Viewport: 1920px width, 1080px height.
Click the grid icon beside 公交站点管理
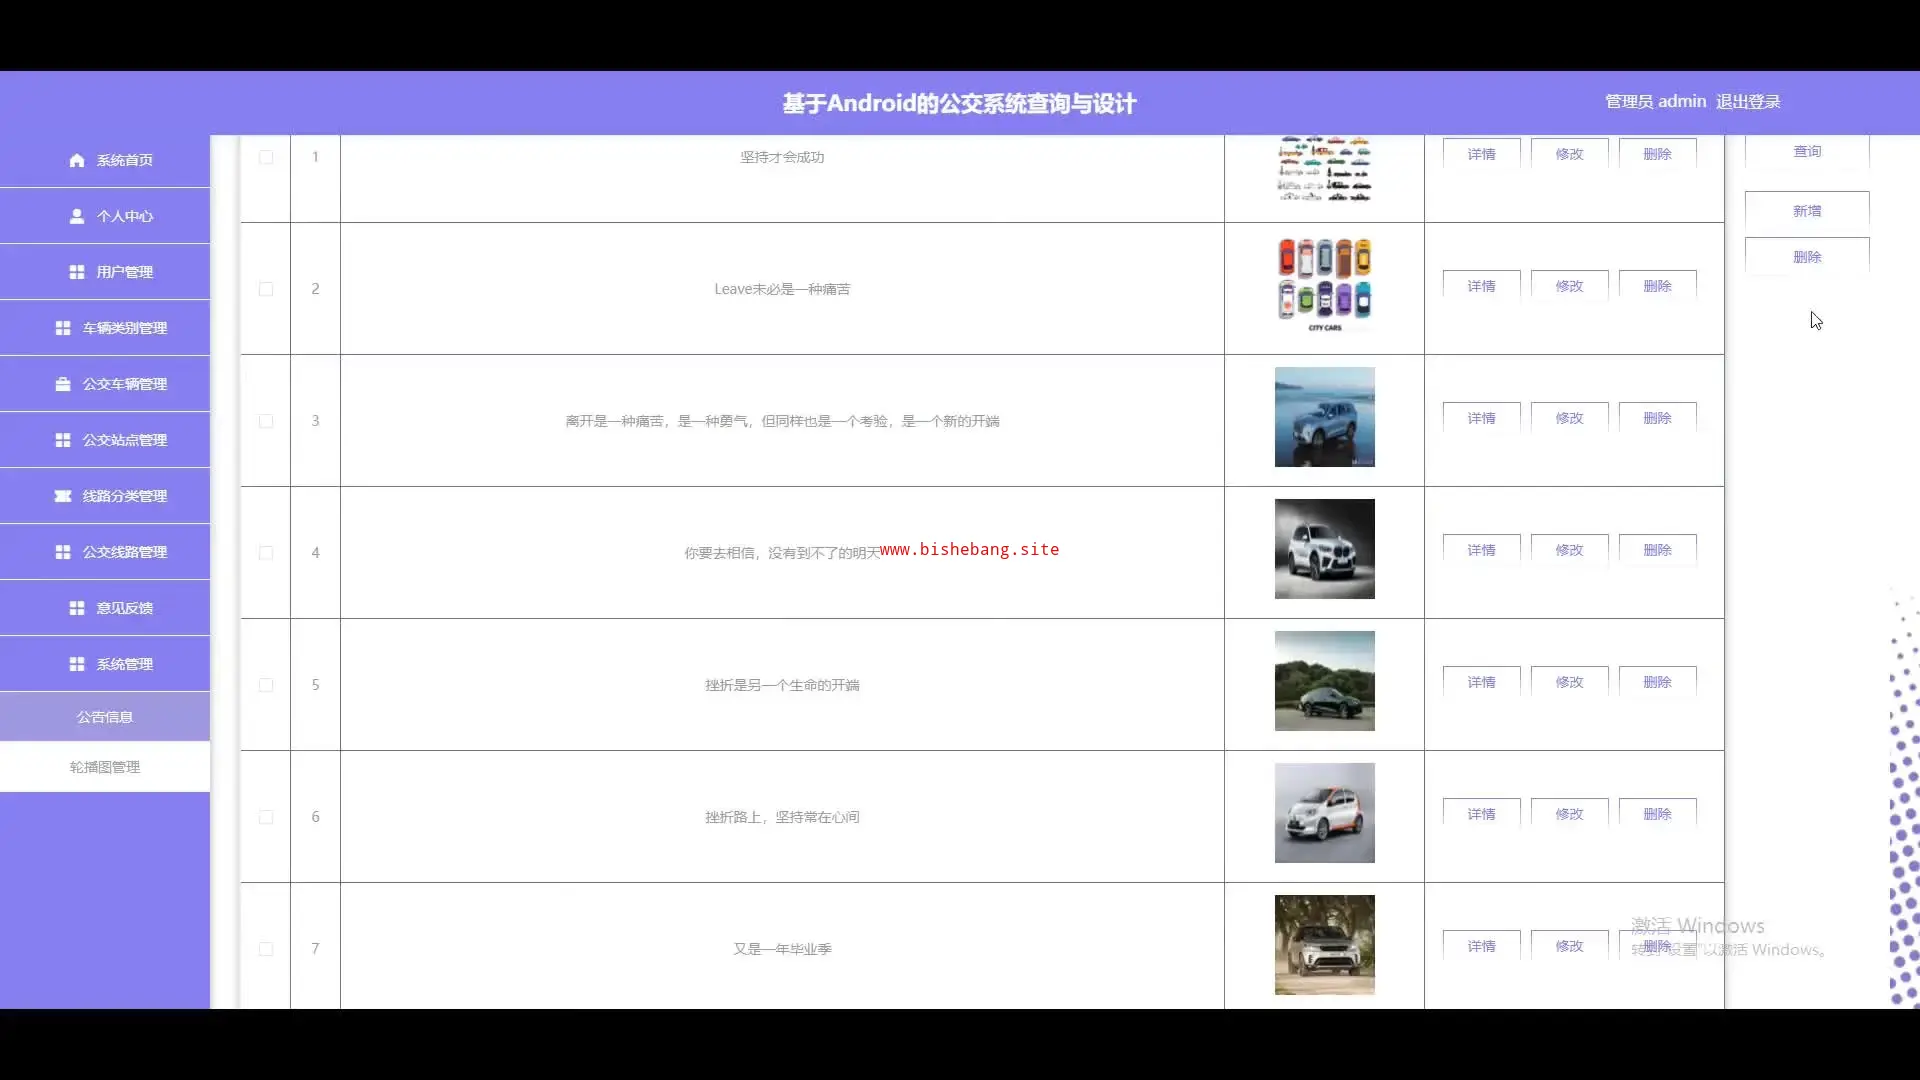coord(63,440)
